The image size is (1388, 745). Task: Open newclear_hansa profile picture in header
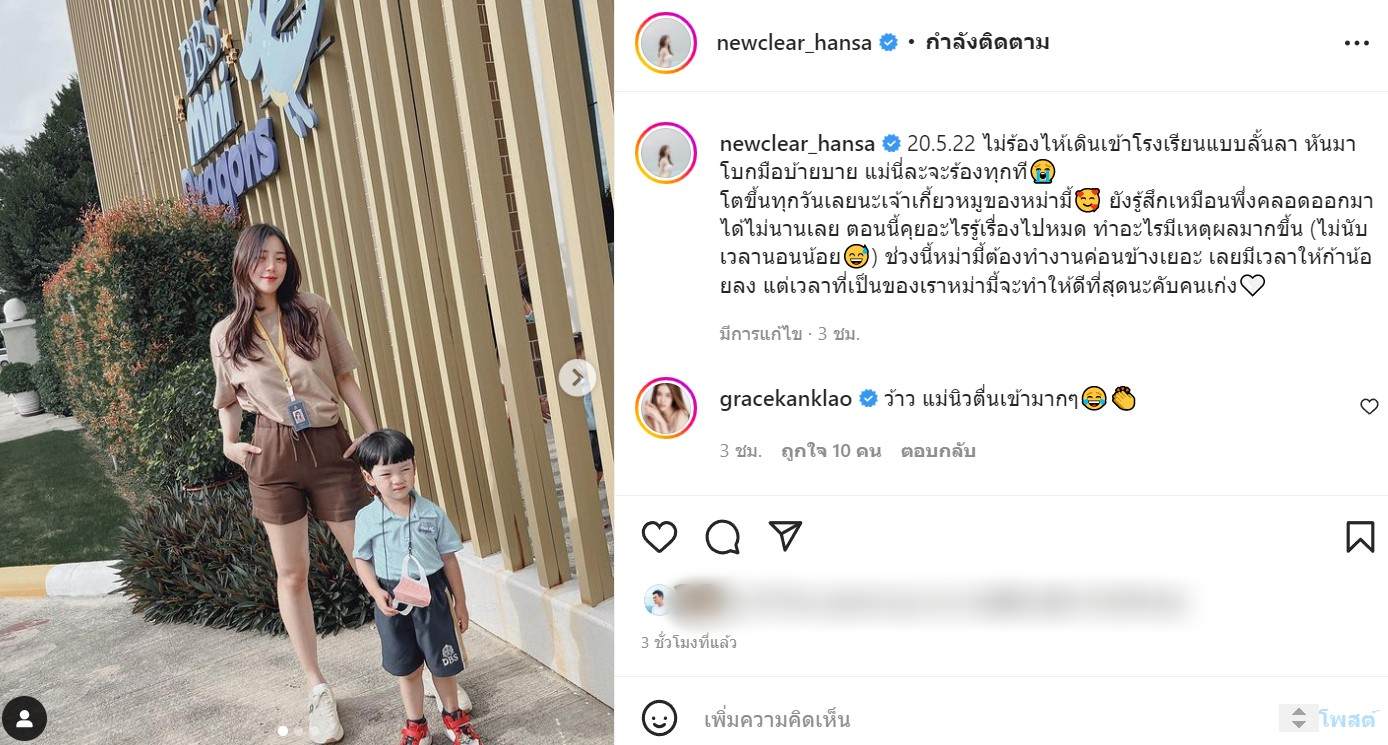point(665,43)
